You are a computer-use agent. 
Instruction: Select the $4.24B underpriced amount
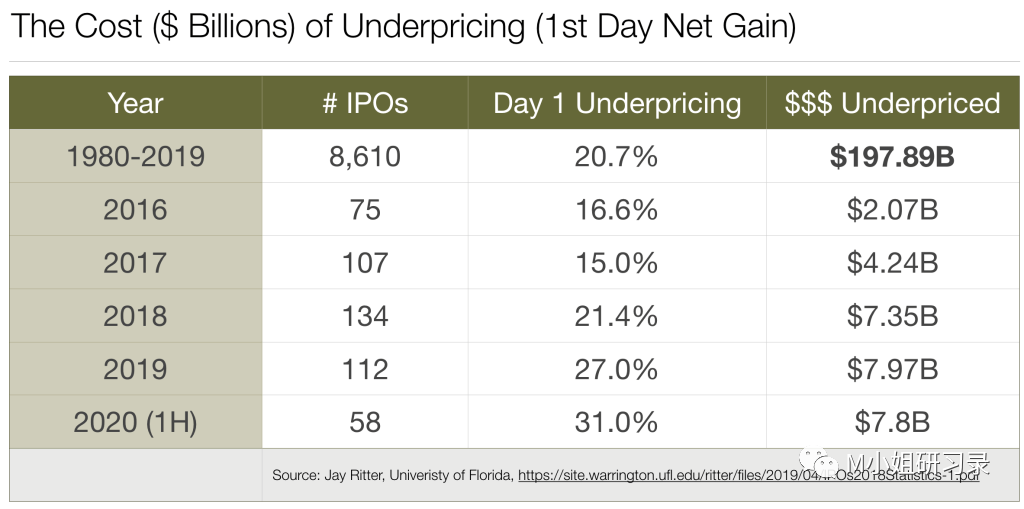(892, 263)
